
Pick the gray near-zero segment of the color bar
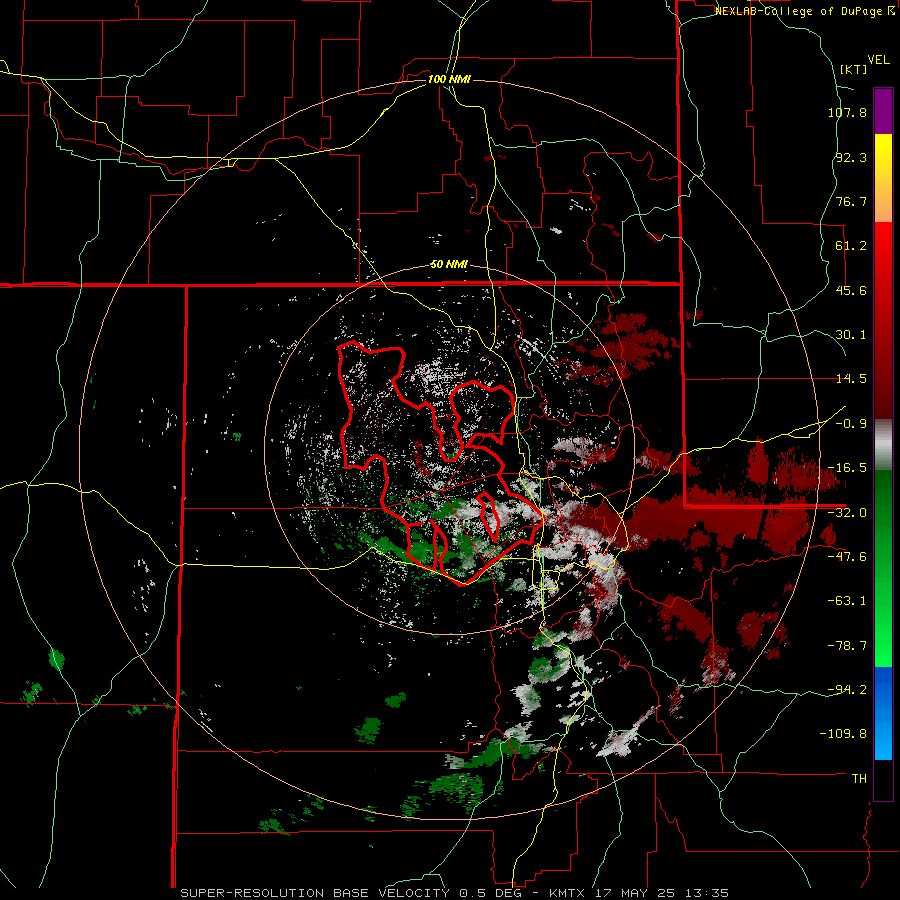click(883, 445)
